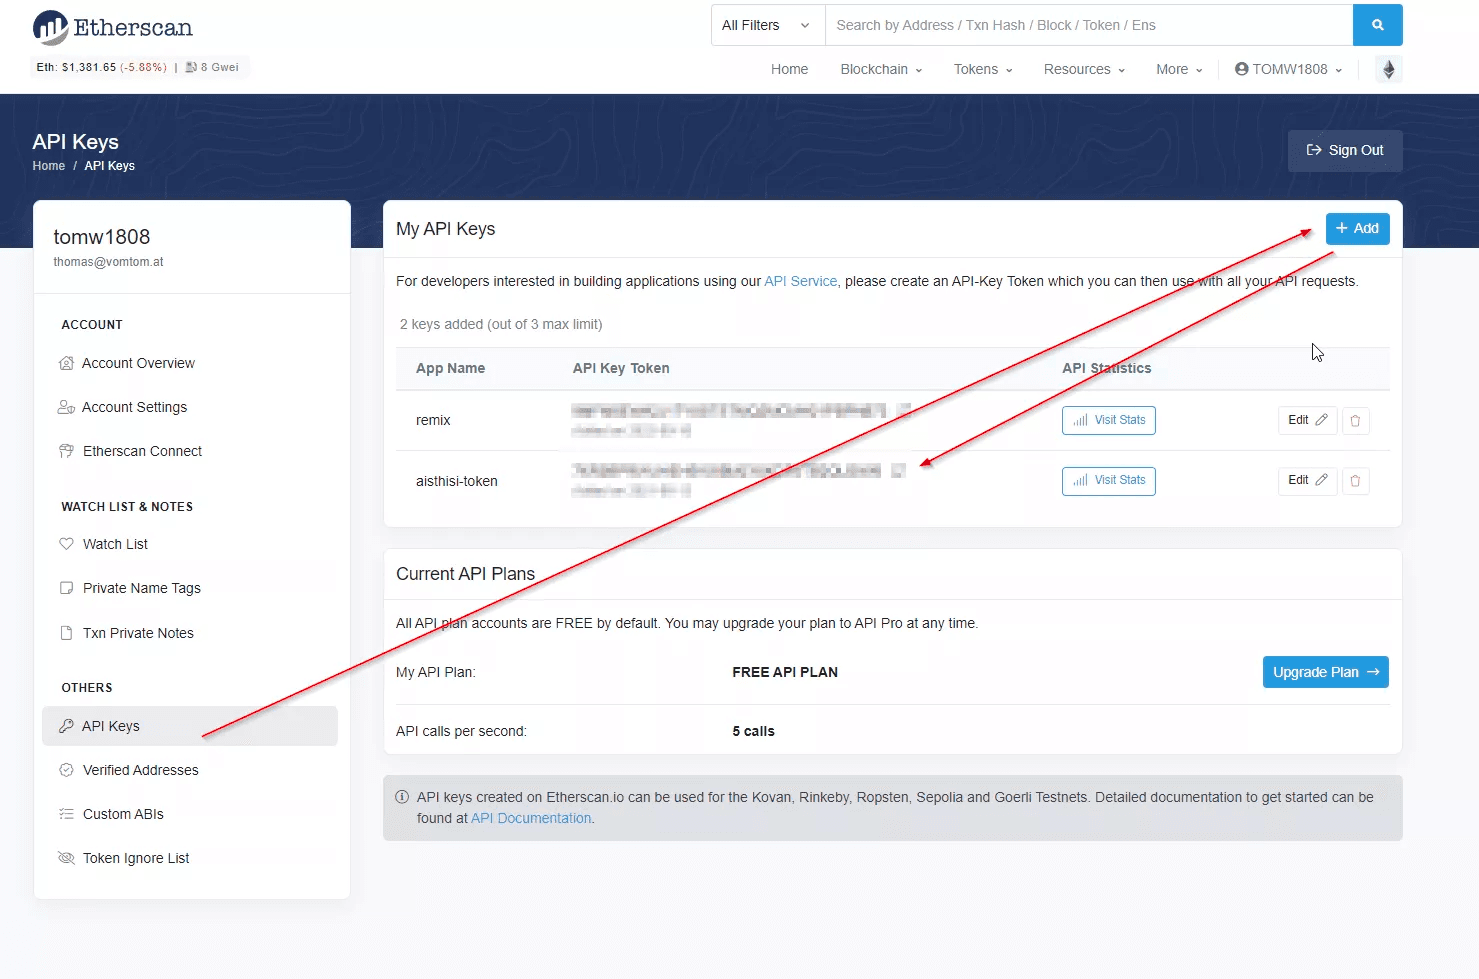The height and width of the screenshot is (979, 1479).
Task: Copy the aisthisi-token API key
Action: click(x=897, y=470)
